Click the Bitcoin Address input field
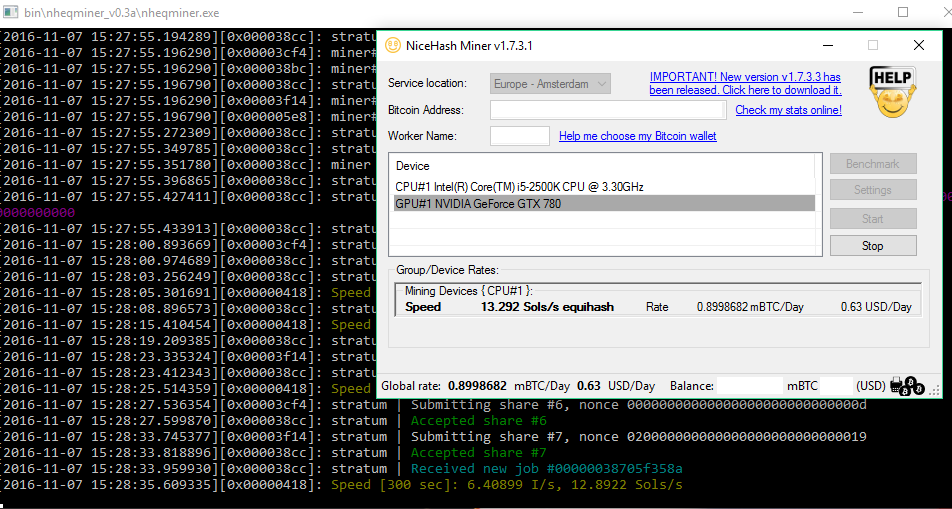 [608, 110]
